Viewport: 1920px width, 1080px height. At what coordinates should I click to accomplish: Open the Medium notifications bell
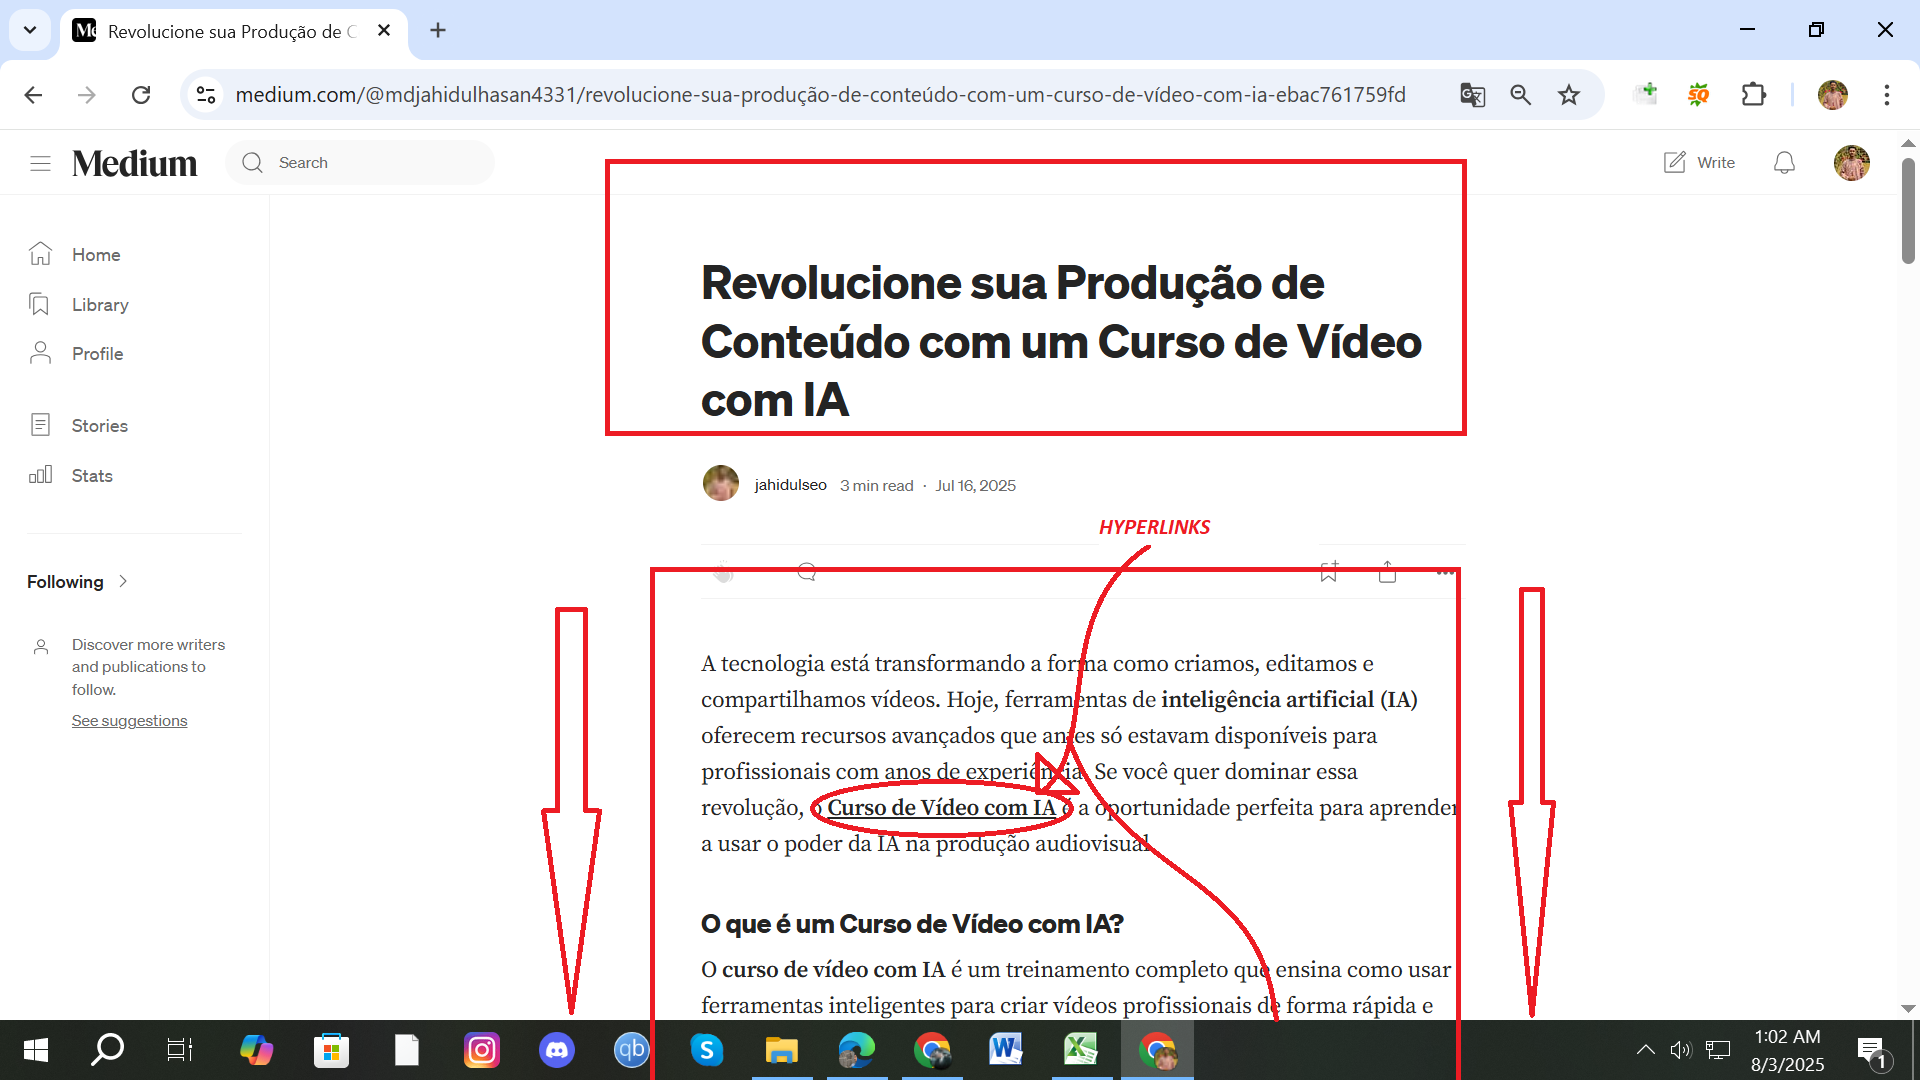1784,163
